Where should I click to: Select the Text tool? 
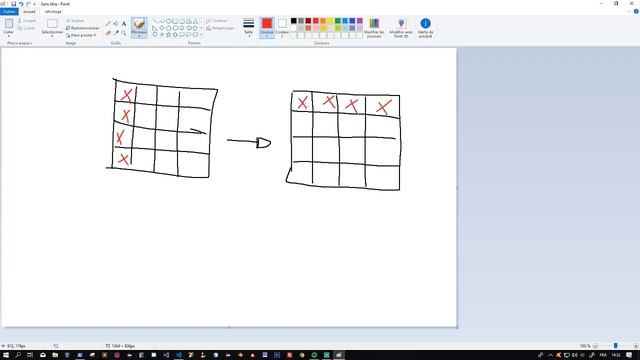click(x=124, y=24)
